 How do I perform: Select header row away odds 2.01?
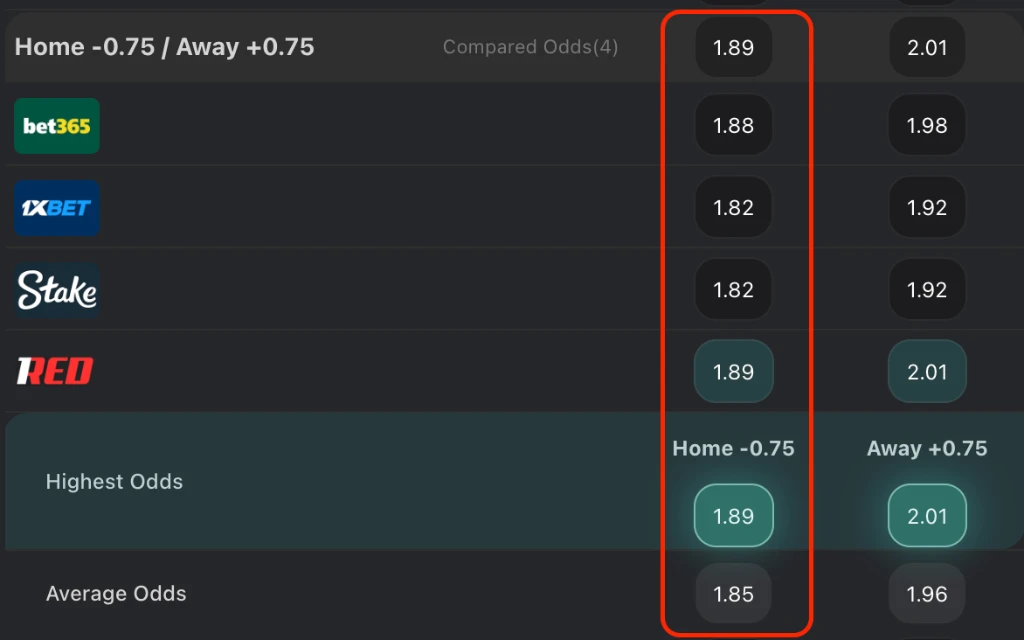pyautogui.click(x=927, y=47)
